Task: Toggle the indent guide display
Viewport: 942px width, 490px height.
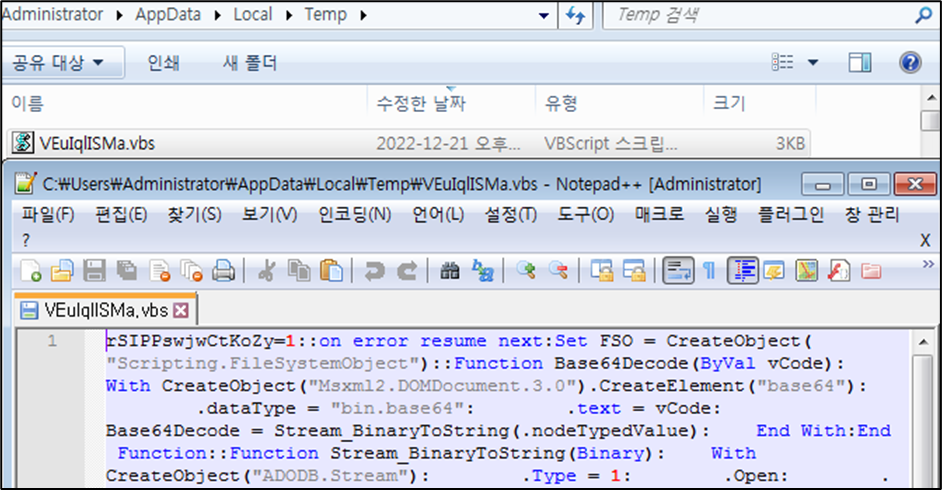Action: (743, 271)
